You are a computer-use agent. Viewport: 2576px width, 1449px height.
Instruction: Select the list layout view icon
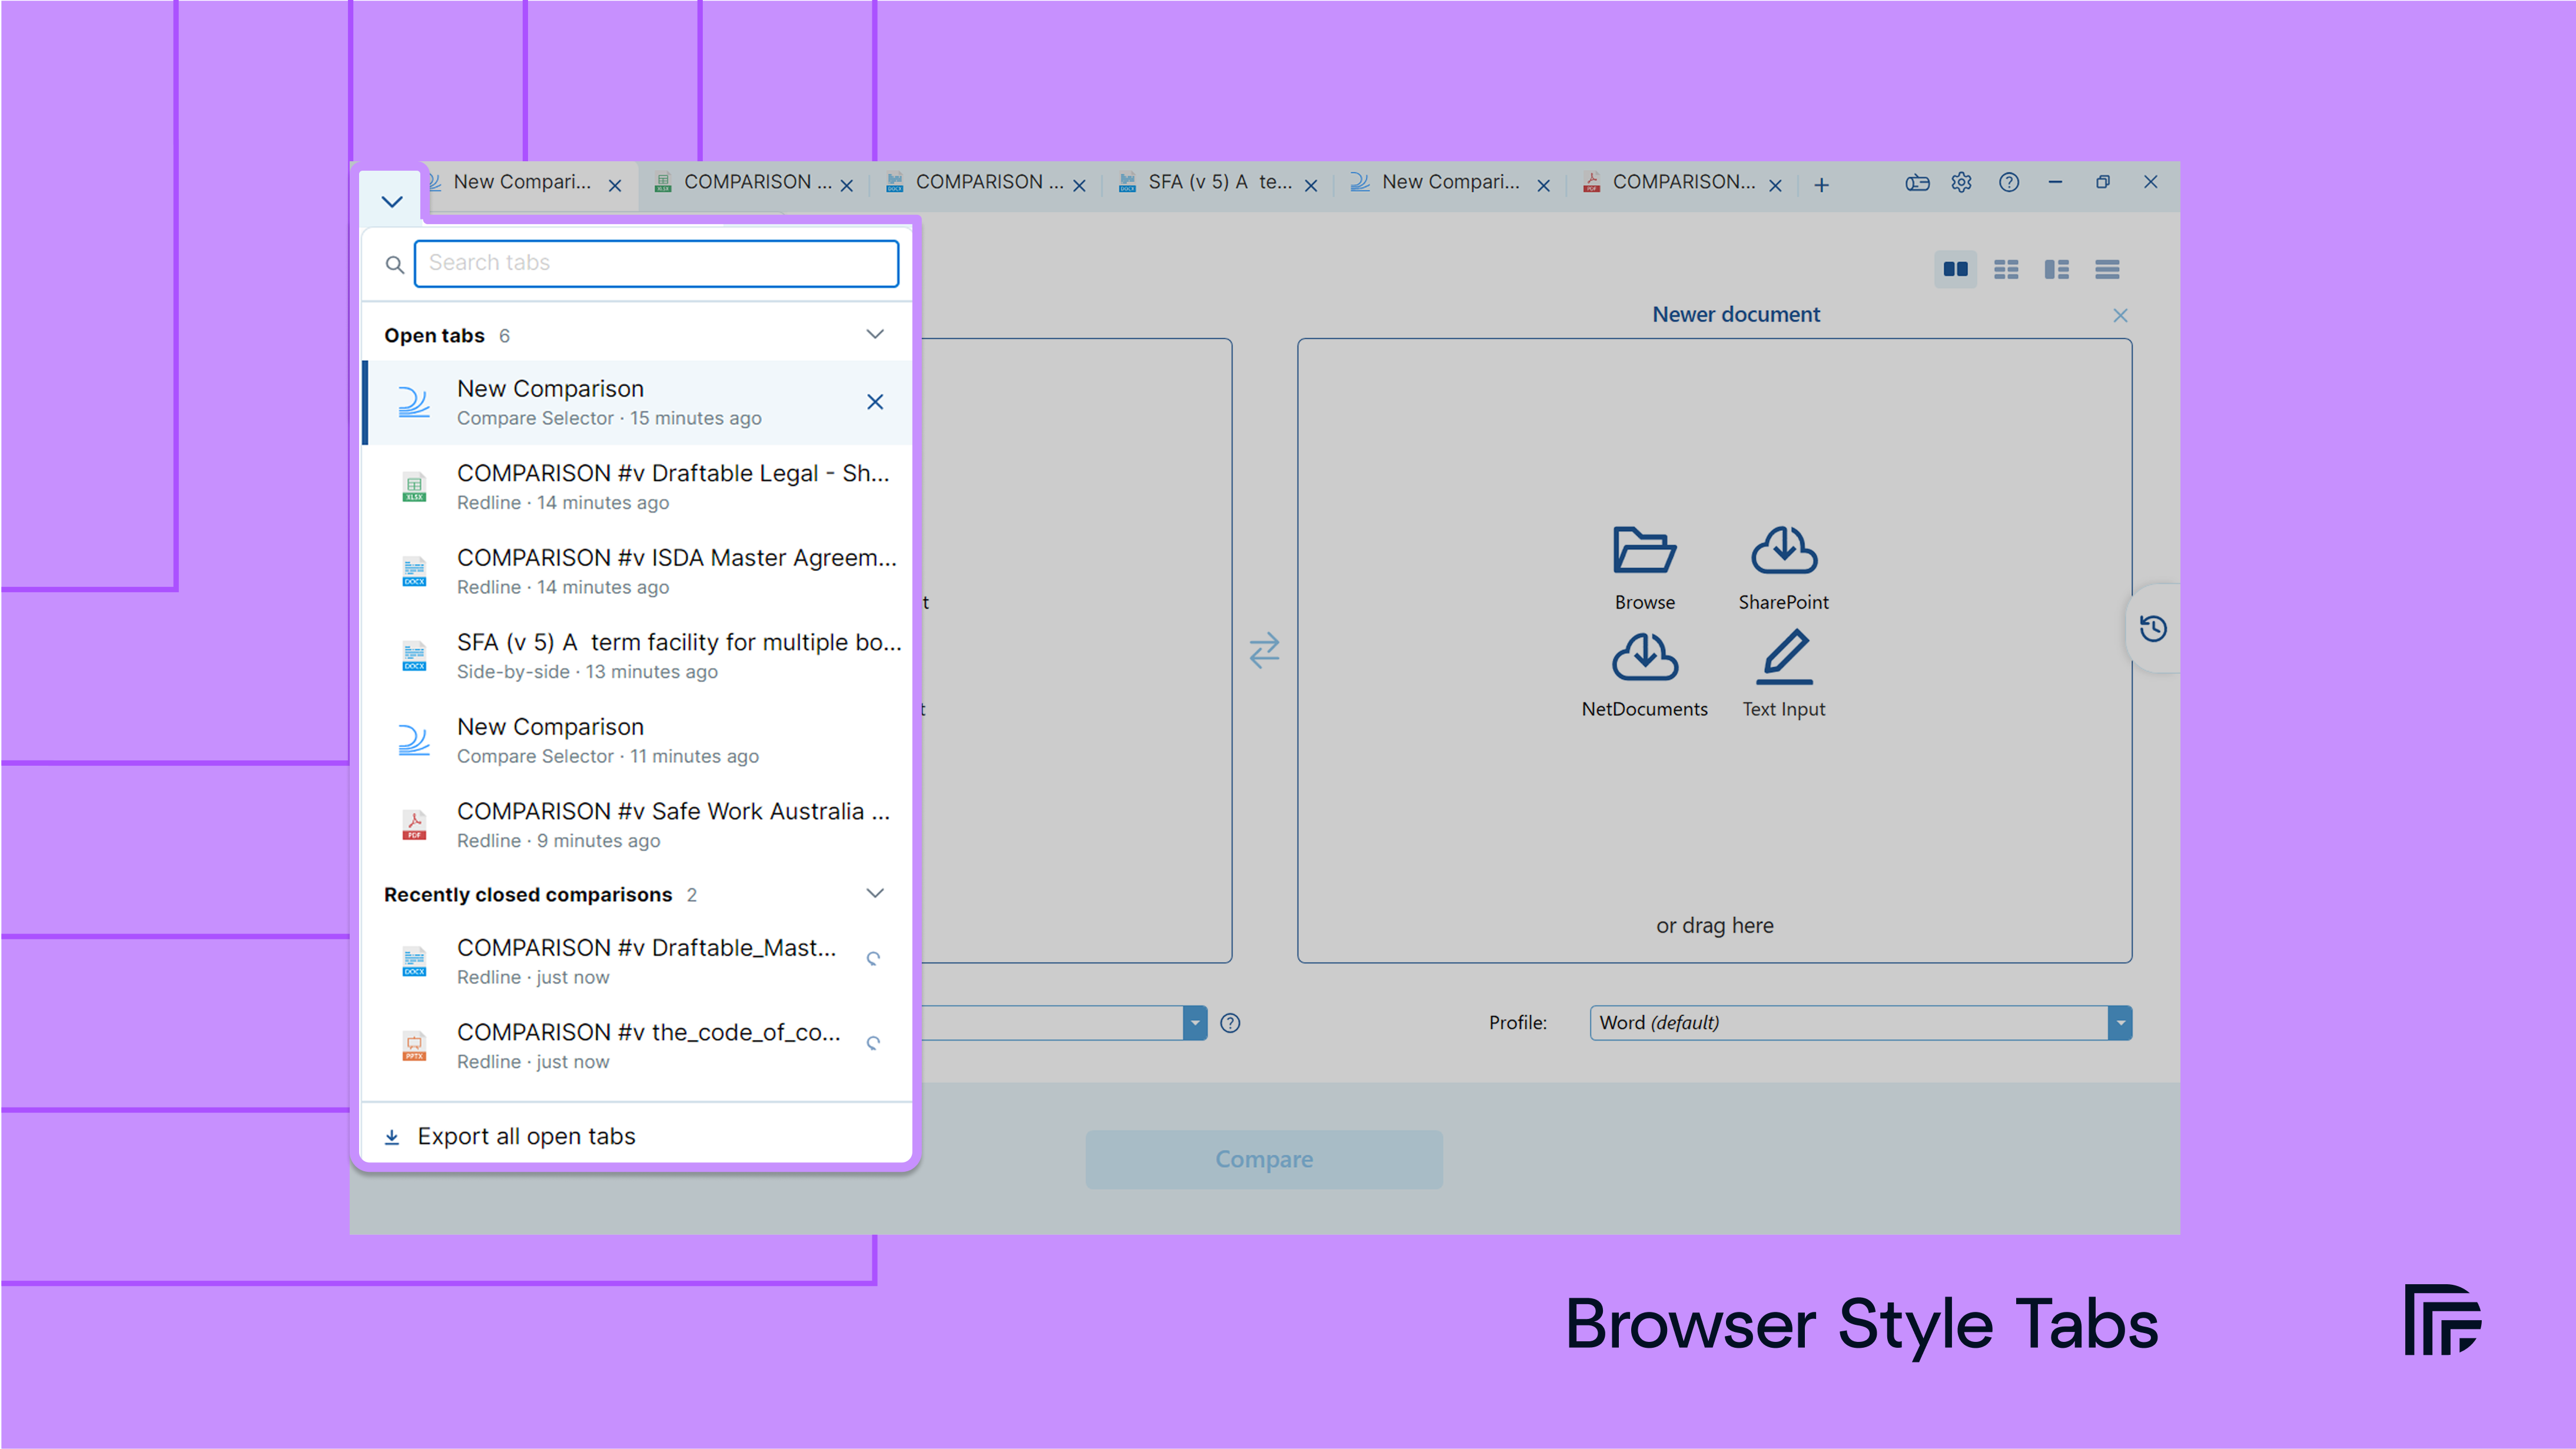click(2107, 269)
